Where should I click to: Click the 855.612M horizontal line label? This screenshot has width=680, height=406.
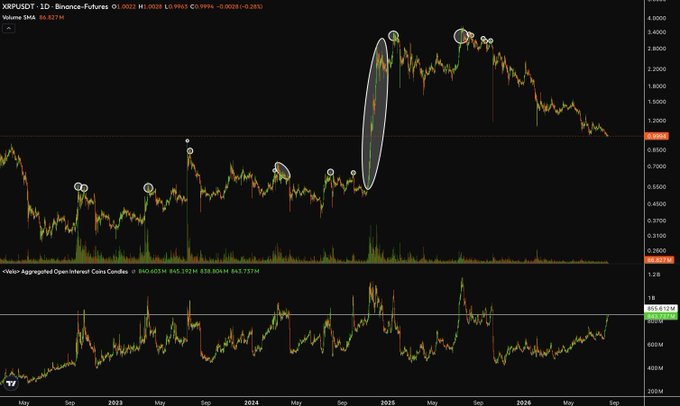pyautogui.click(x=661, y=308)
